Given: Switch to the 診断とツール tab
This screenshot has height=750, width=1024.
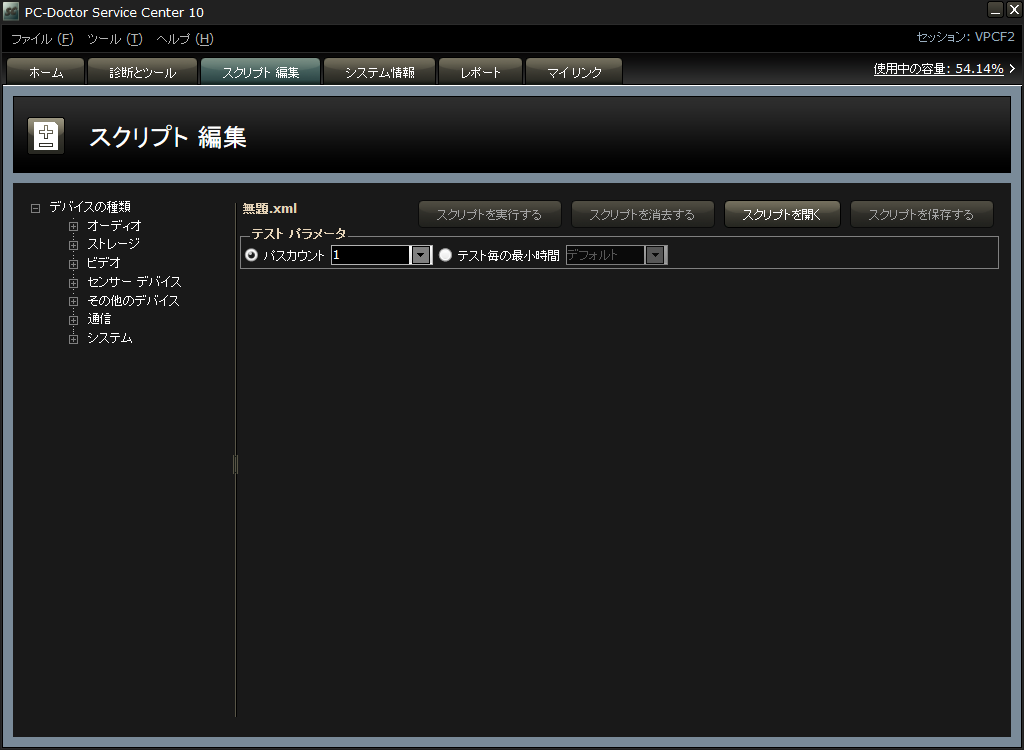Looking at the screenshot, I should coord(142,72).
